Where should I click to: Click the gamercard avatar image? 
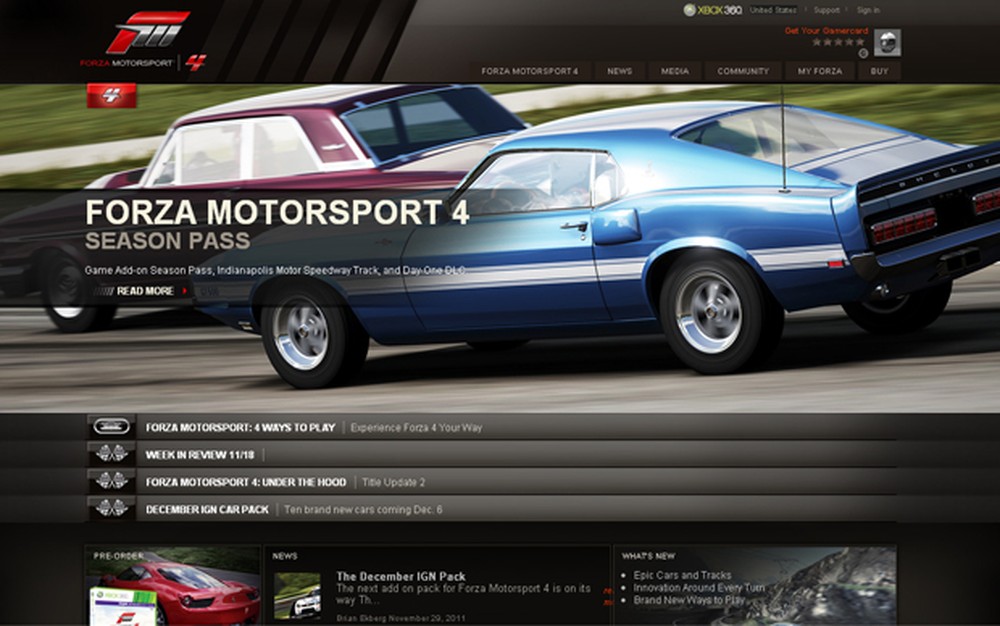click(888, 42)
